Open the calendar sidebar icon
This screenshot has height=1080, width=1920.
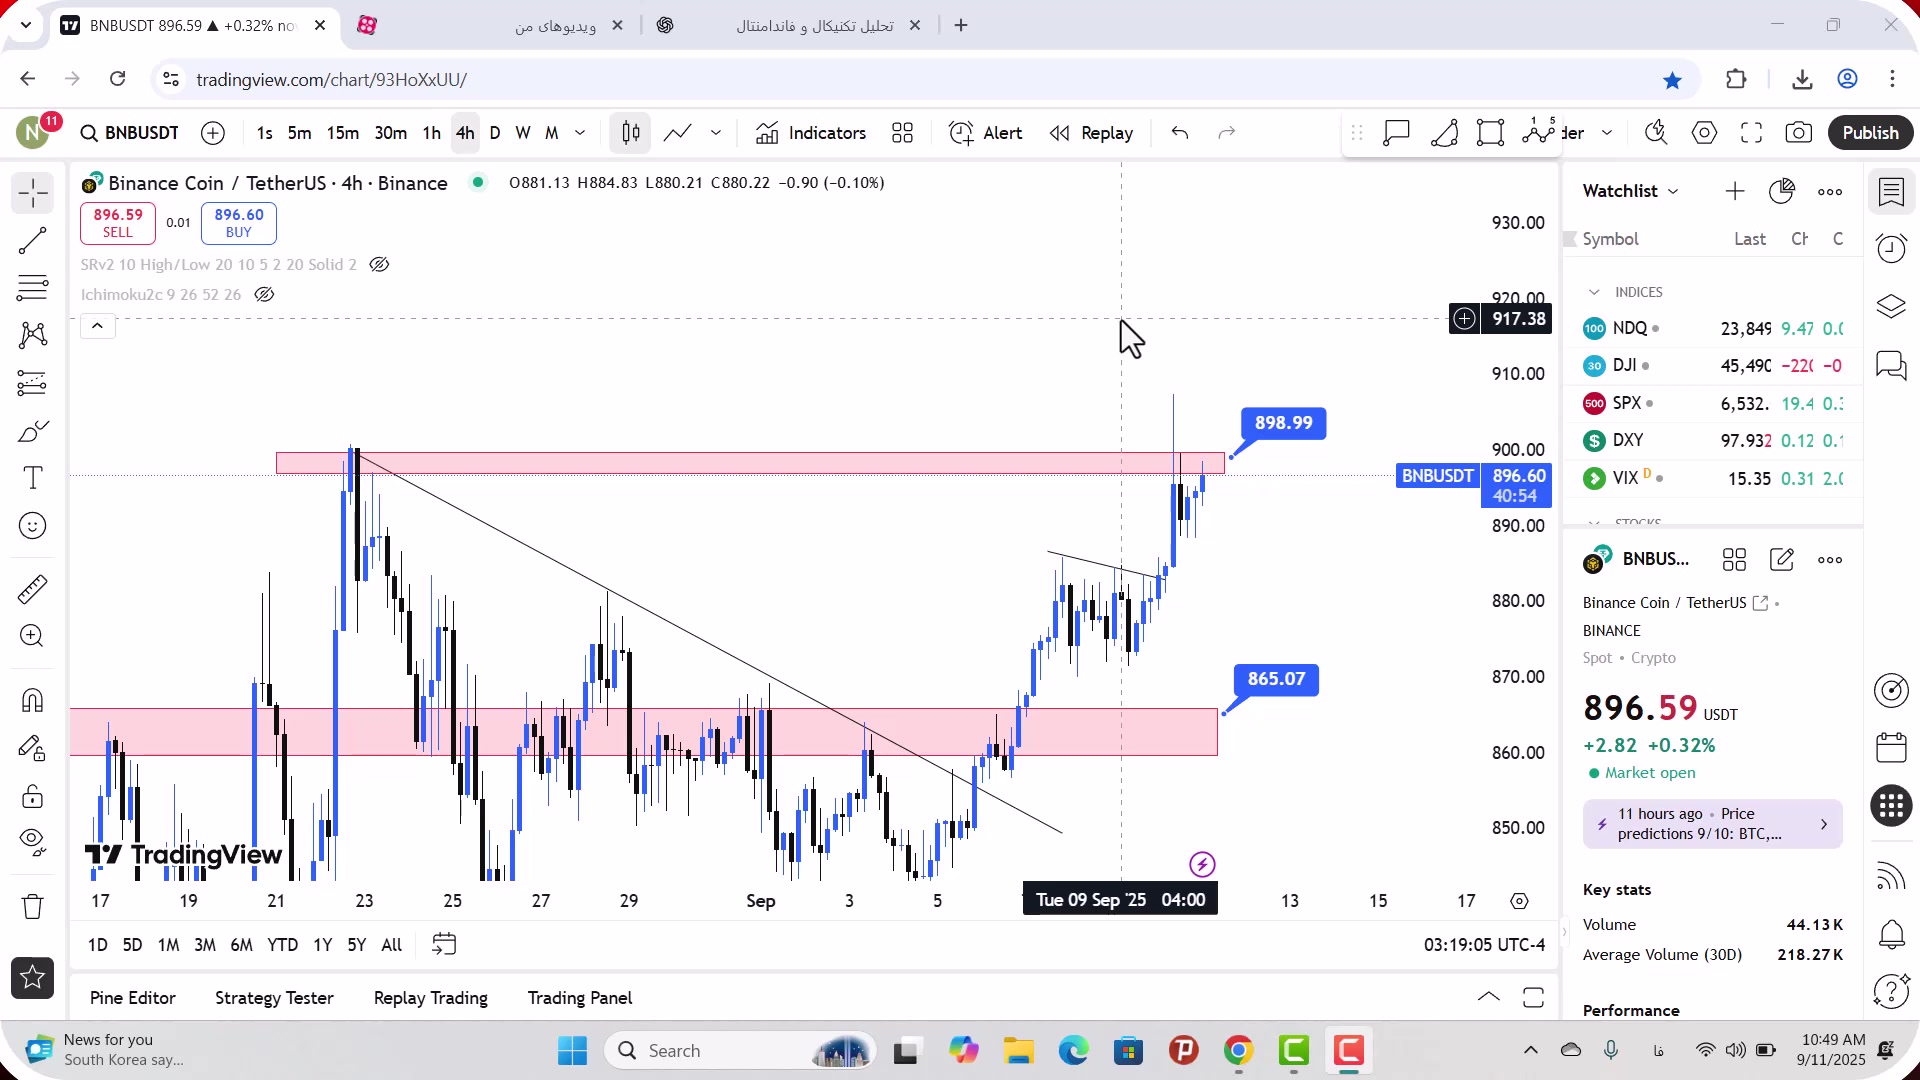coord(1891,747)
